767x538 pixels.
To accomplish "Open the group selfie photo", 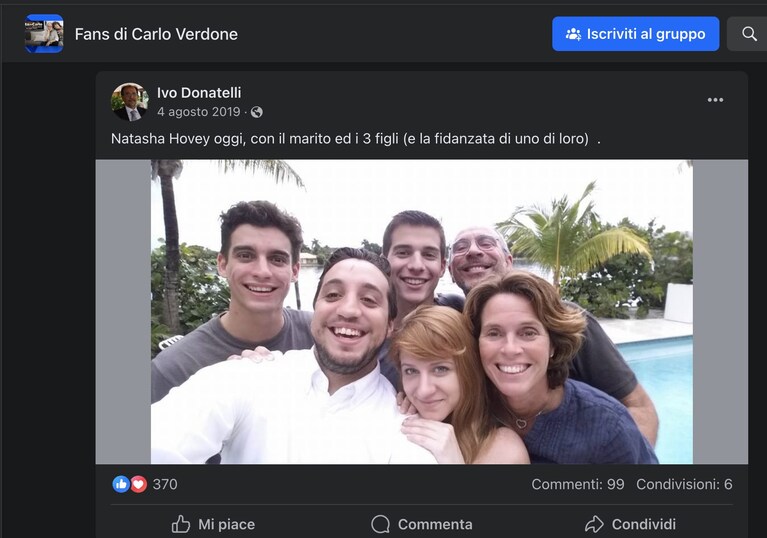I will tap(422, 312).
